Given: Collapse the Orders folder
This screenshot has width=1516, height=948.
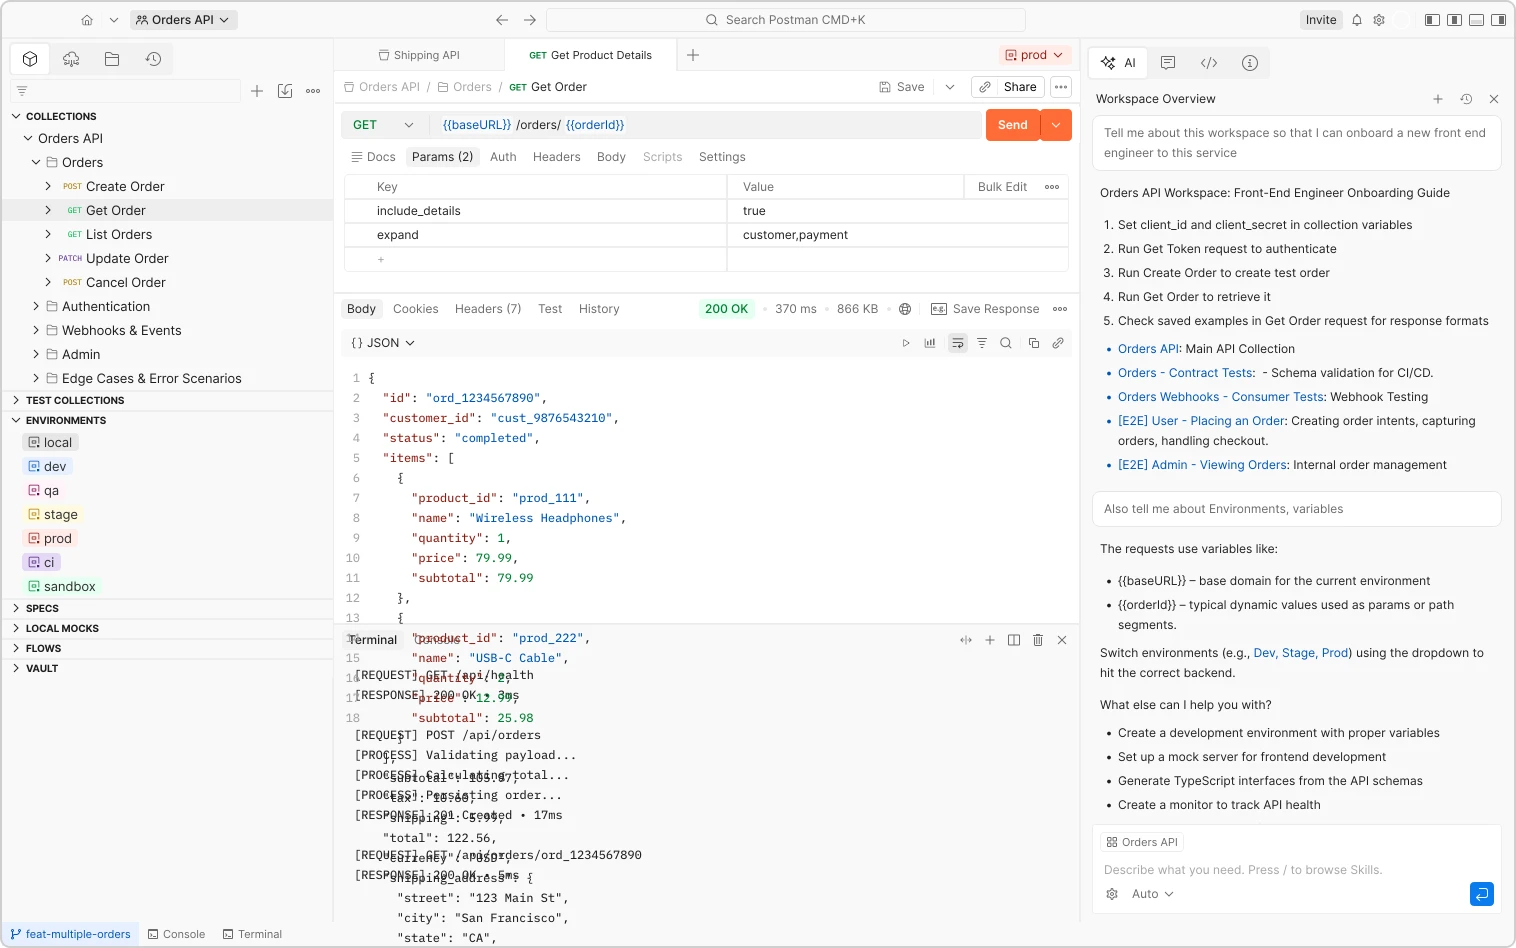Looking at the screenshot, I should (36, 163).
